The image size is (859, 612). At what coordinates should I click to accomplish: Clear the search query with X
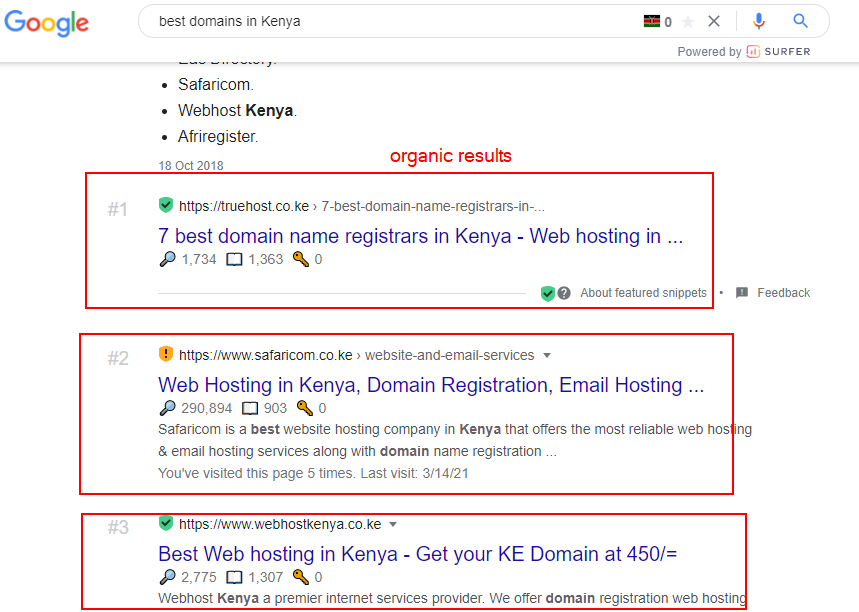[713, 21]
